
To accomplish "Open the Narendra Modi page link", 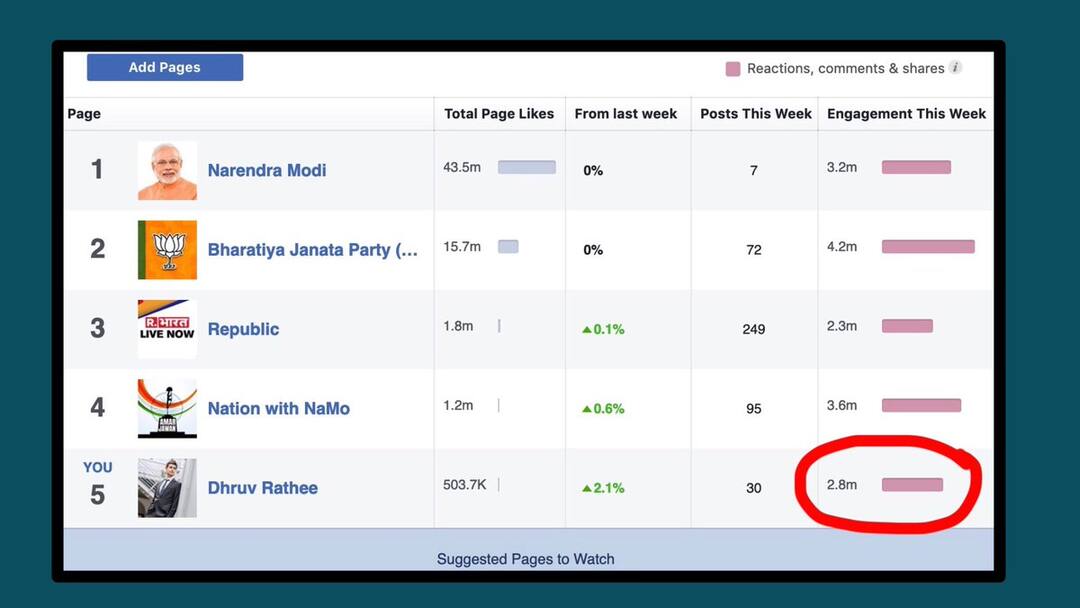I will [267, 170].
